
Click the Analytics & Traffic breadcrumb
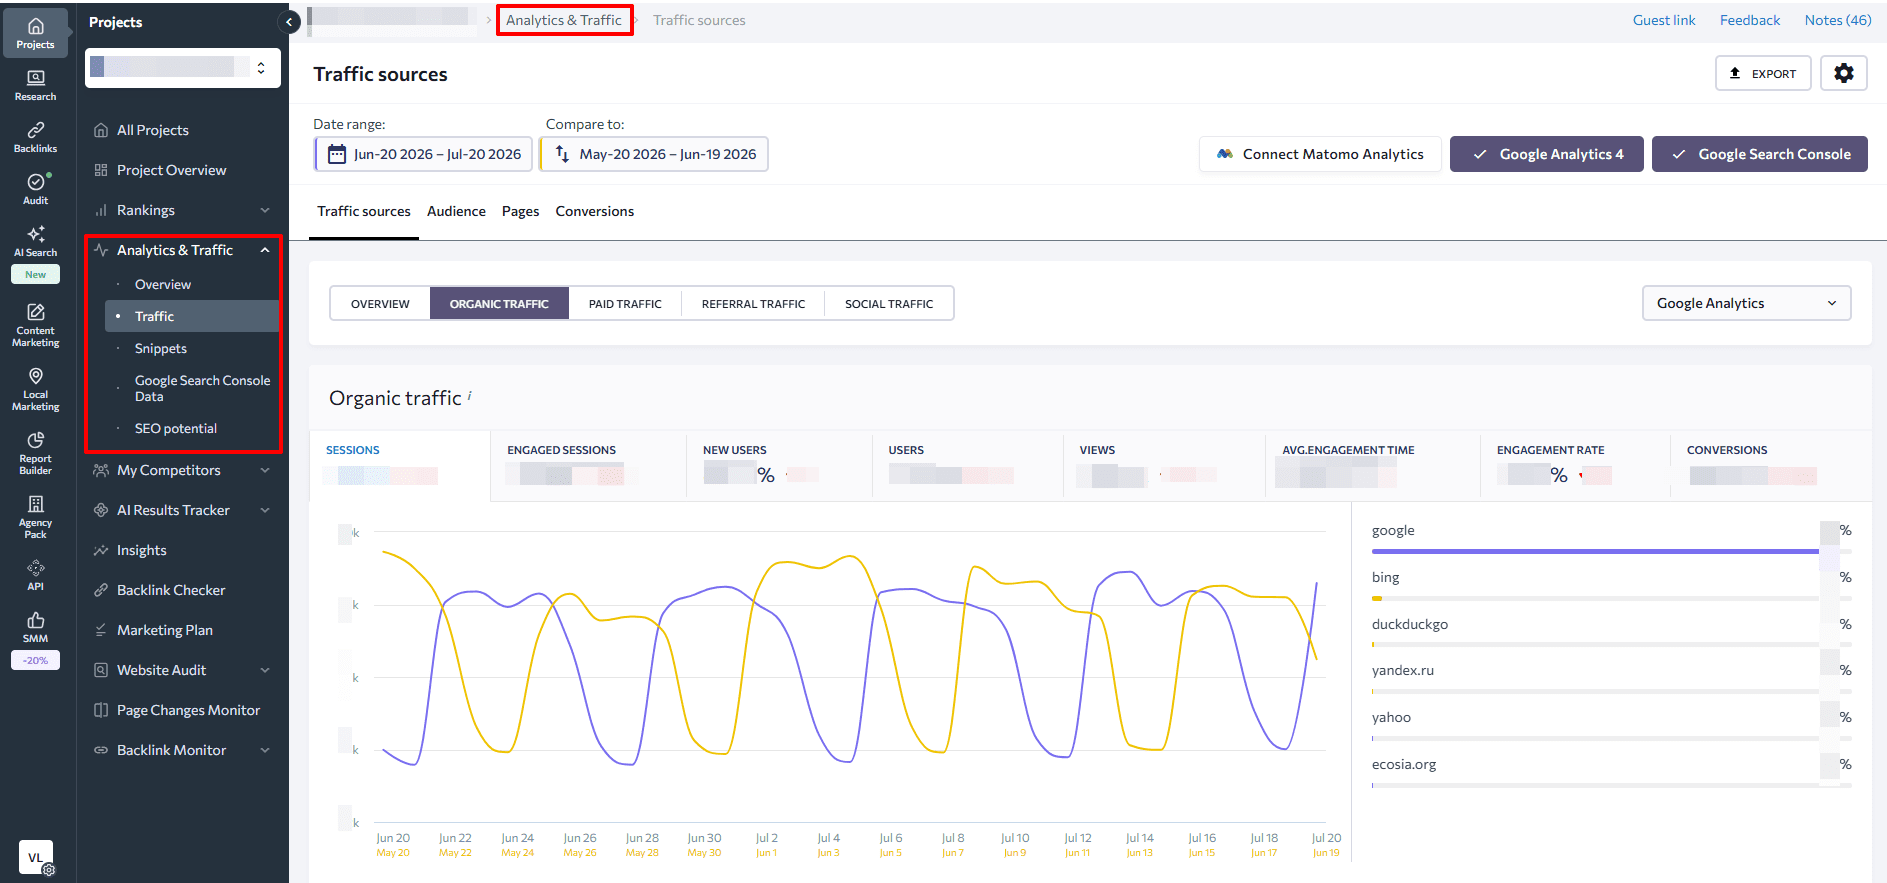(x=564, y=20)
